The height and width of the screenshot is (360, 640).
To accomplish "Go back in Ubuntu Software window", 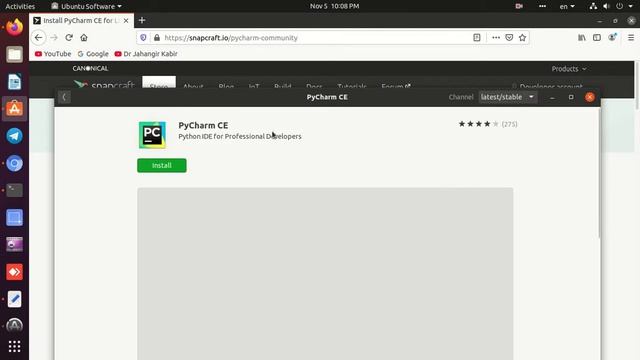I will click(64, 97).
